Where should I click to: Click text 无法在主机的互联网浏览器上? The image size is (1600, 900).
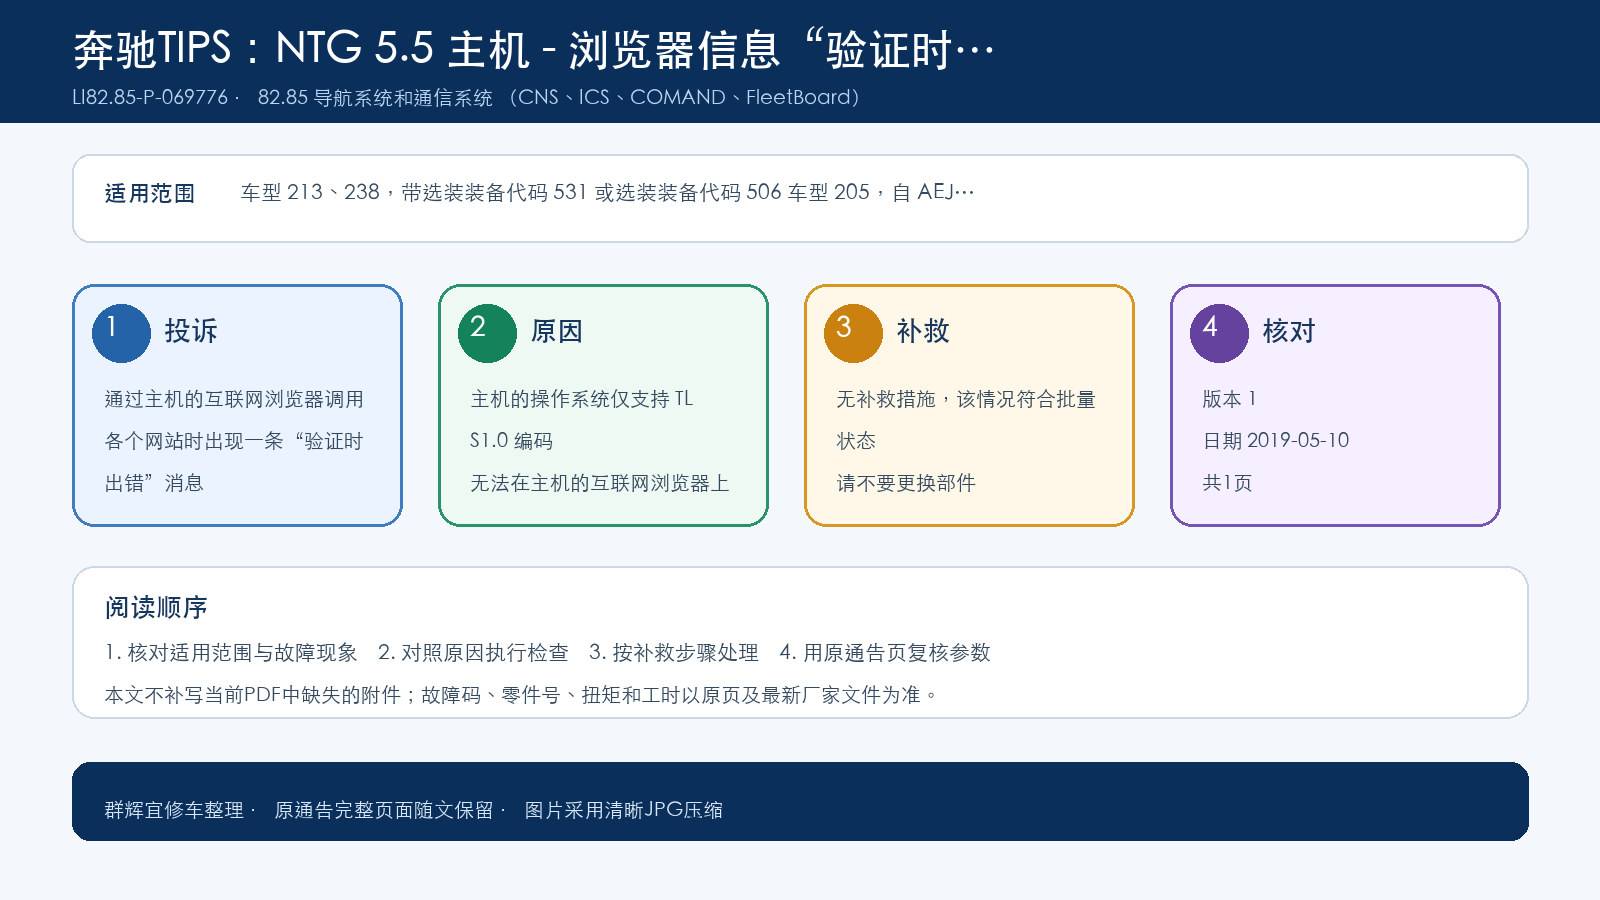click(x=600, y=483)
